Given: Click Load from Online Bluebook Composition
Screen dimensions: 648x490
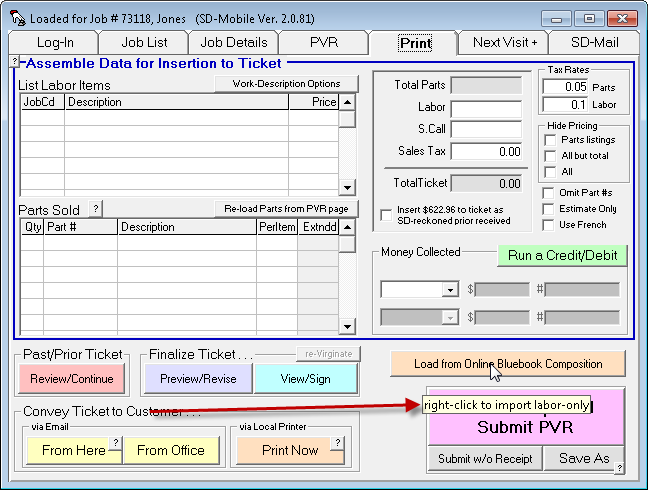Looking at the screenshot, I should click(508, 364).
